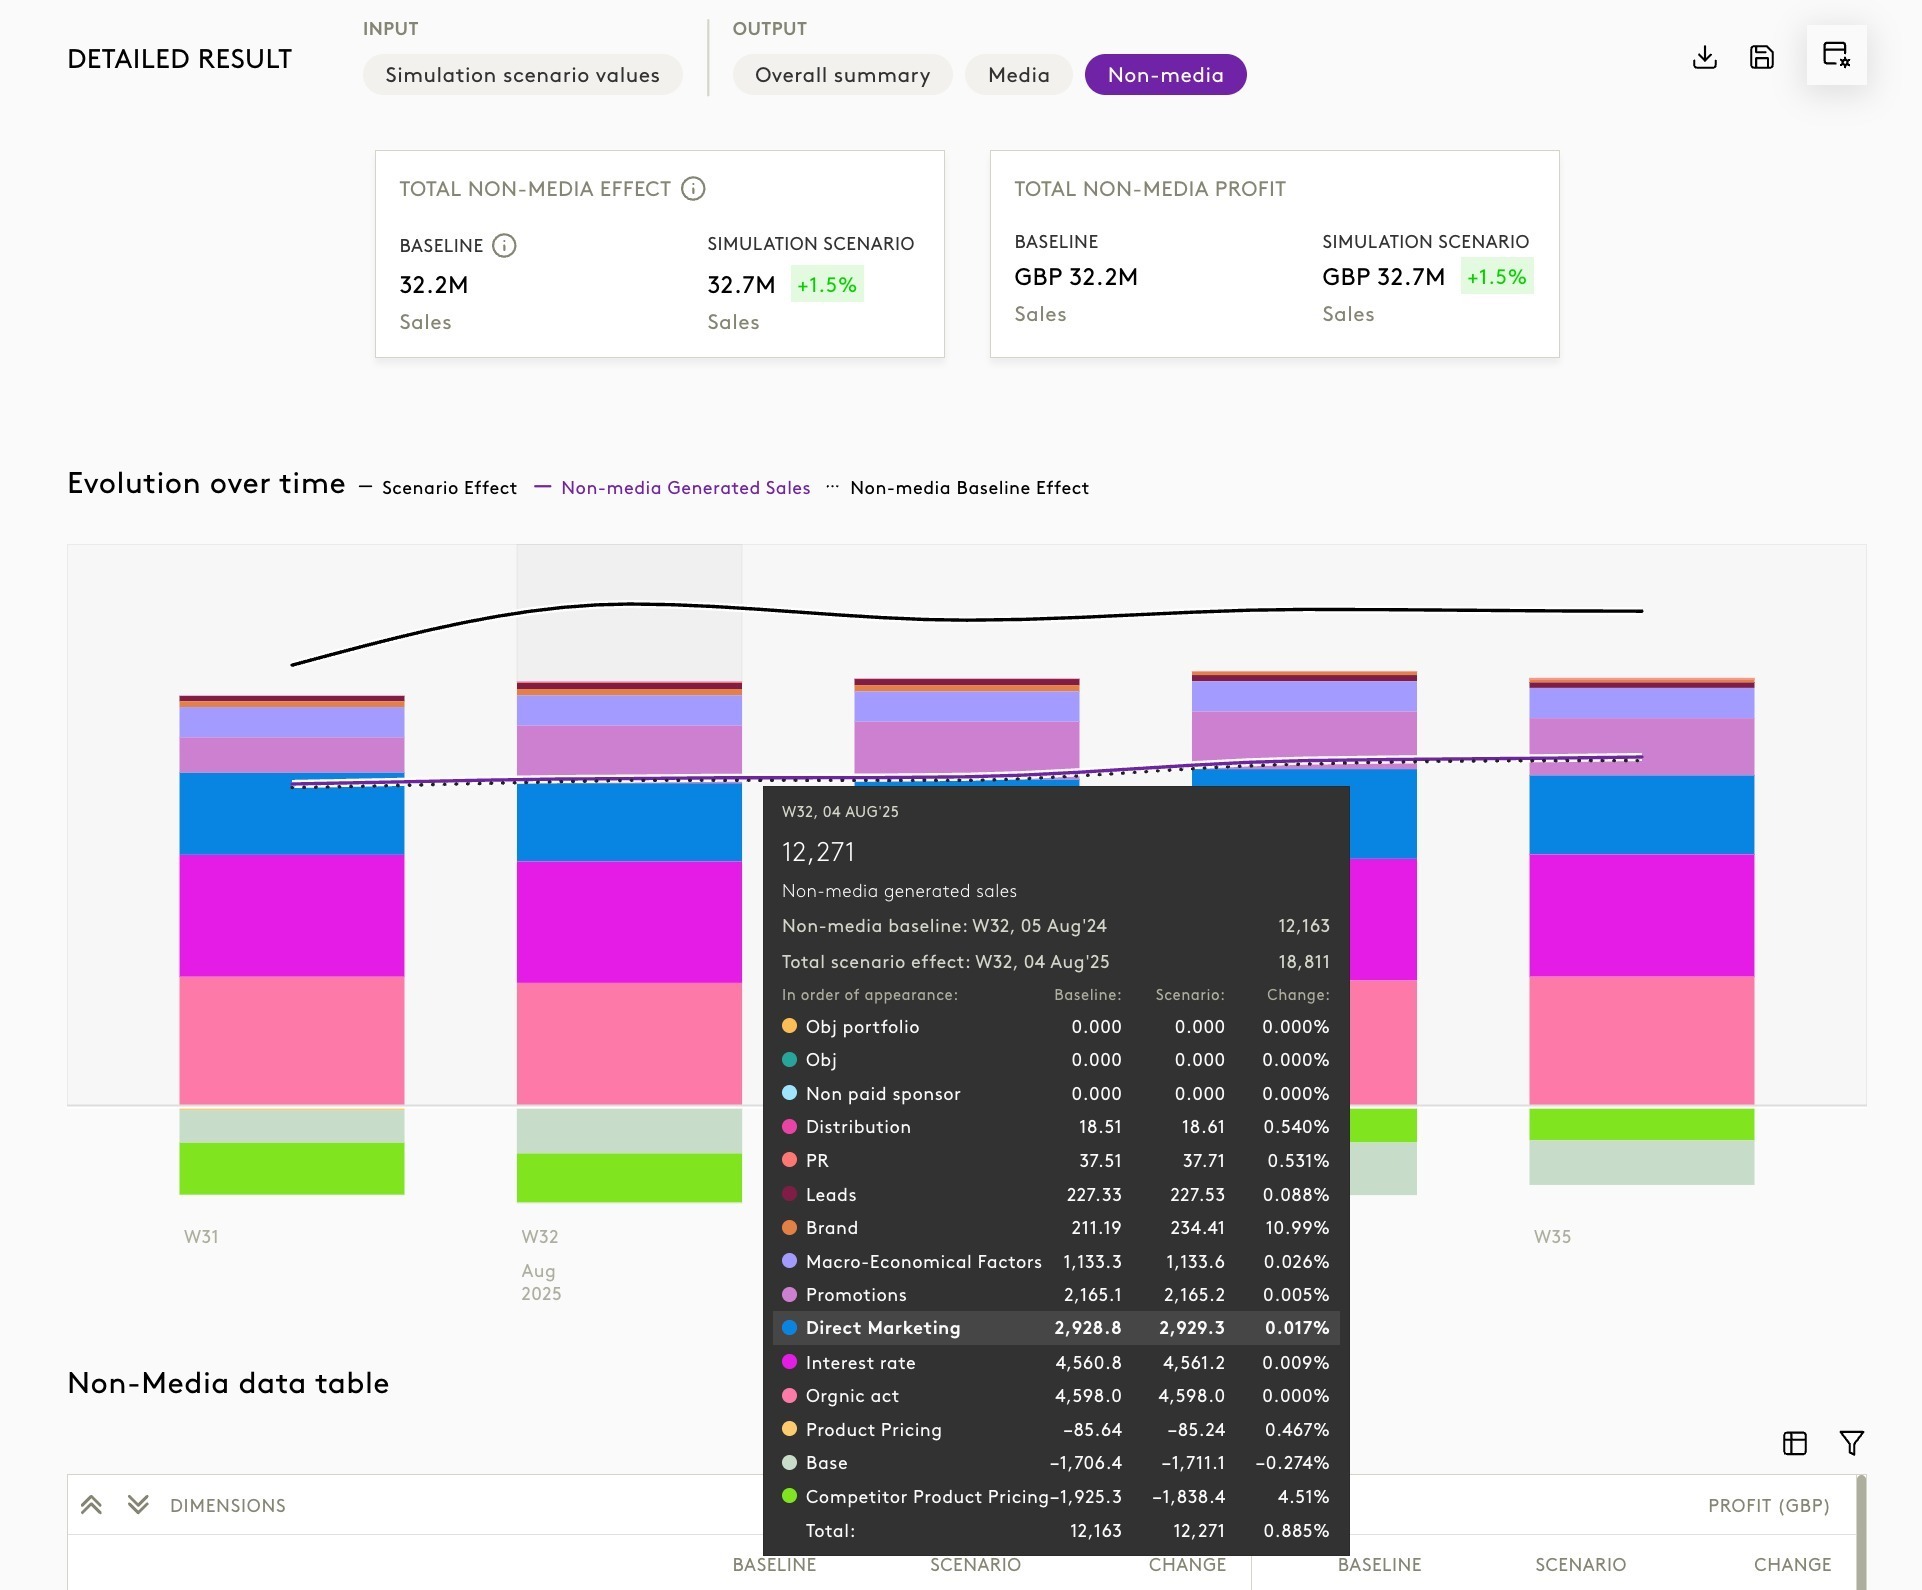Open table columns layout icon
The width and height of the screenshot is (1922, 1590).
click(x=1795, y=1443)
